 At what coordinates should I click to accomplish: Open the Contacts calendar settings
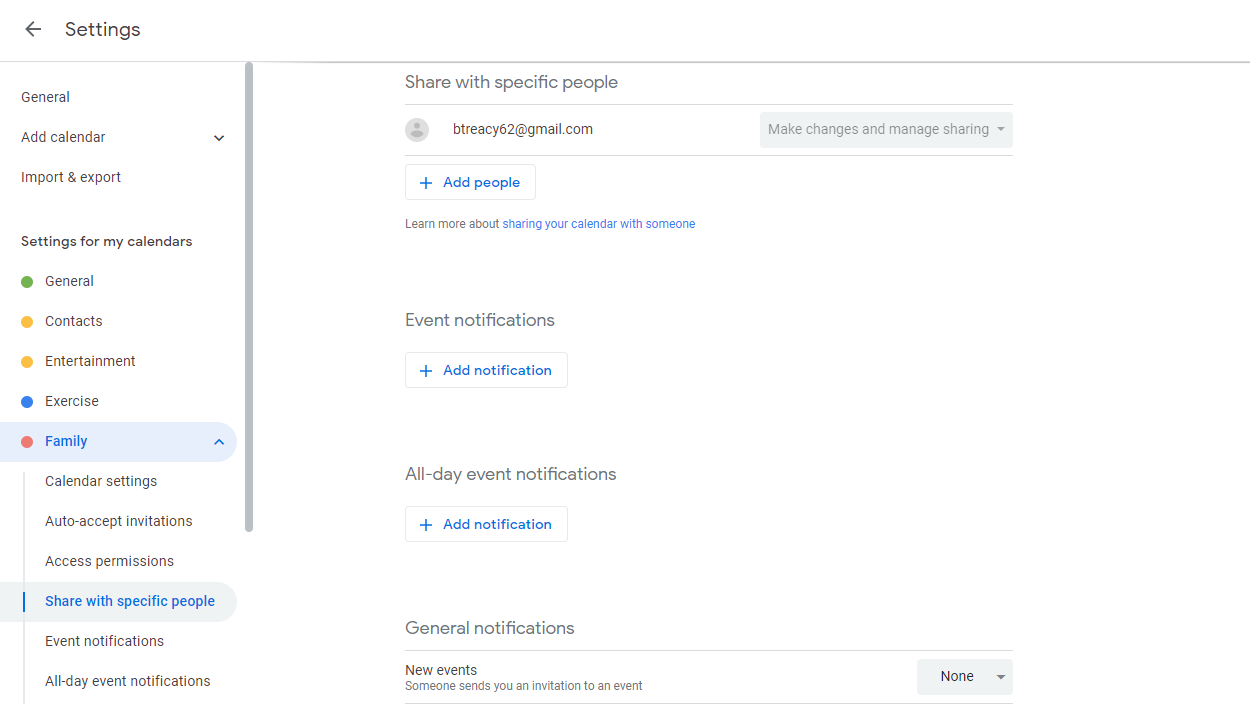[74, 321]
